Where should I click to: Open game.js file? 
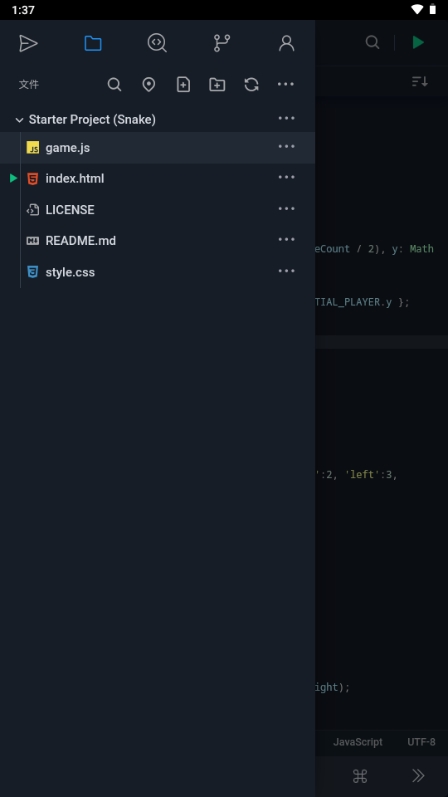pos(158,148)
